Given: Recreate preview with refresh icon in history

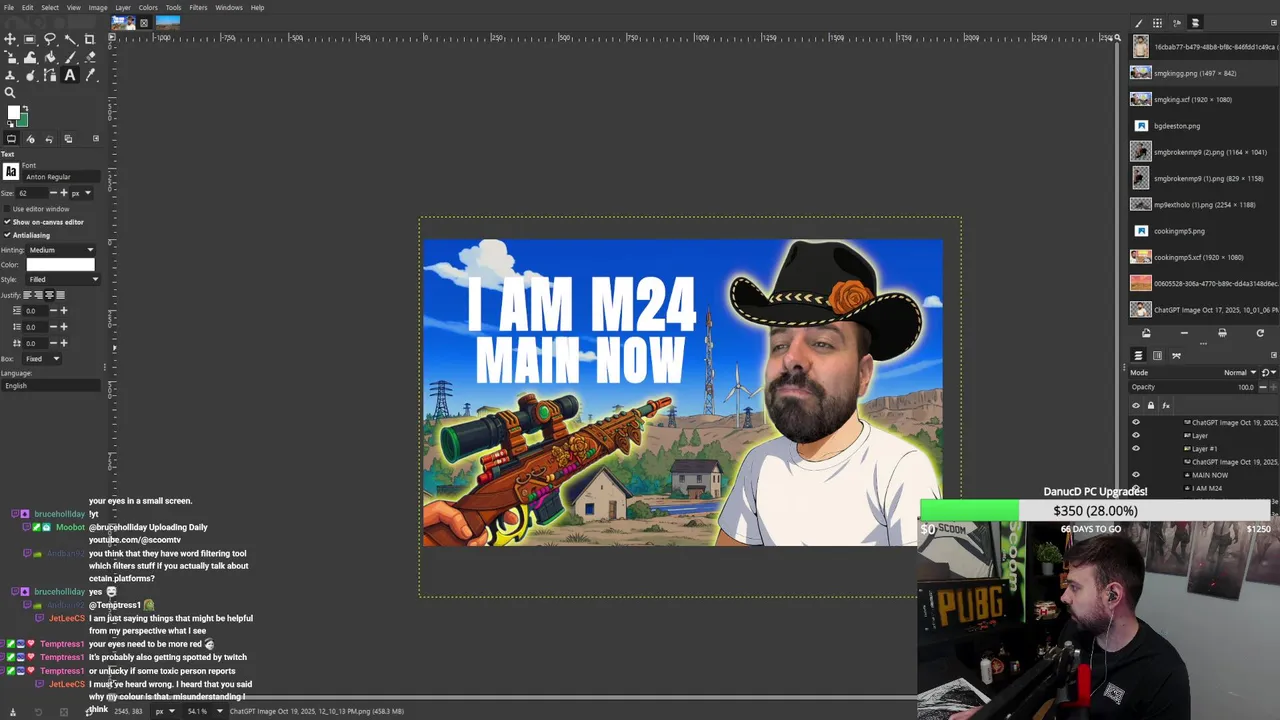Looking at the screenshot, I should (x=1260, y=333).
